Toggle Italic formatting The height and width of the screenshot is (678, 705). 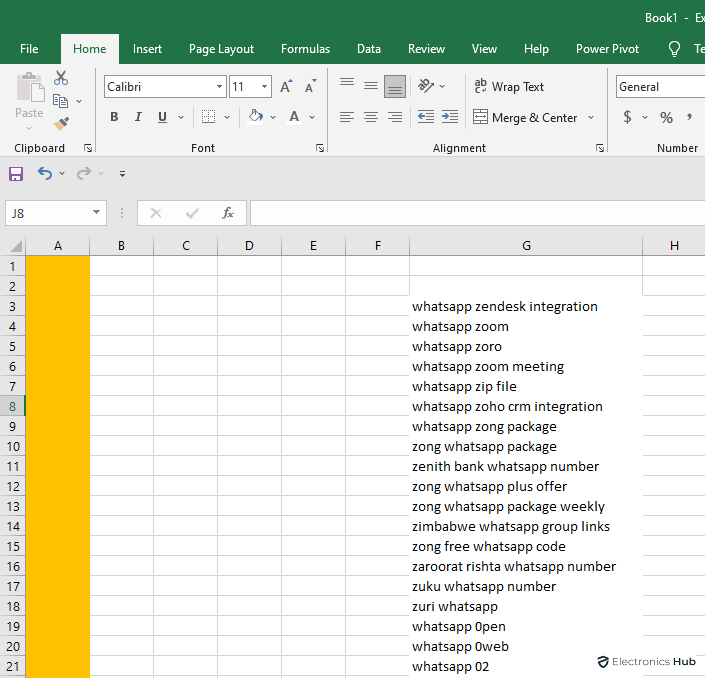tap(138, 117)
